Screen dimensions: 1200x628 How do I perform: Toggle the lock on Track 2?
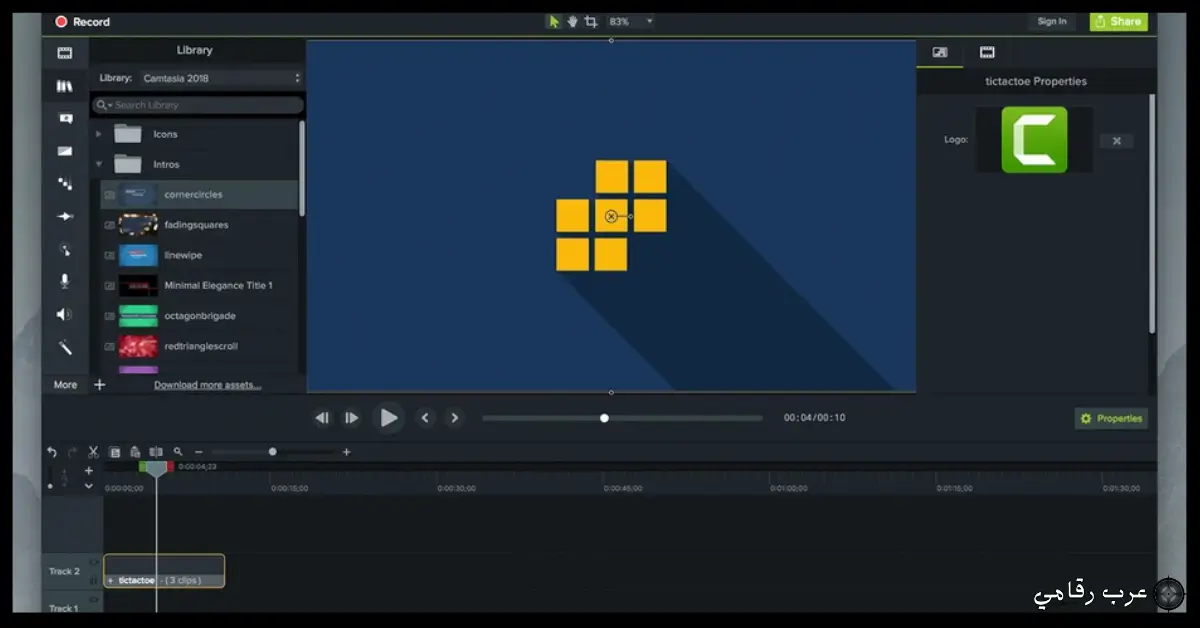point(95,580)
